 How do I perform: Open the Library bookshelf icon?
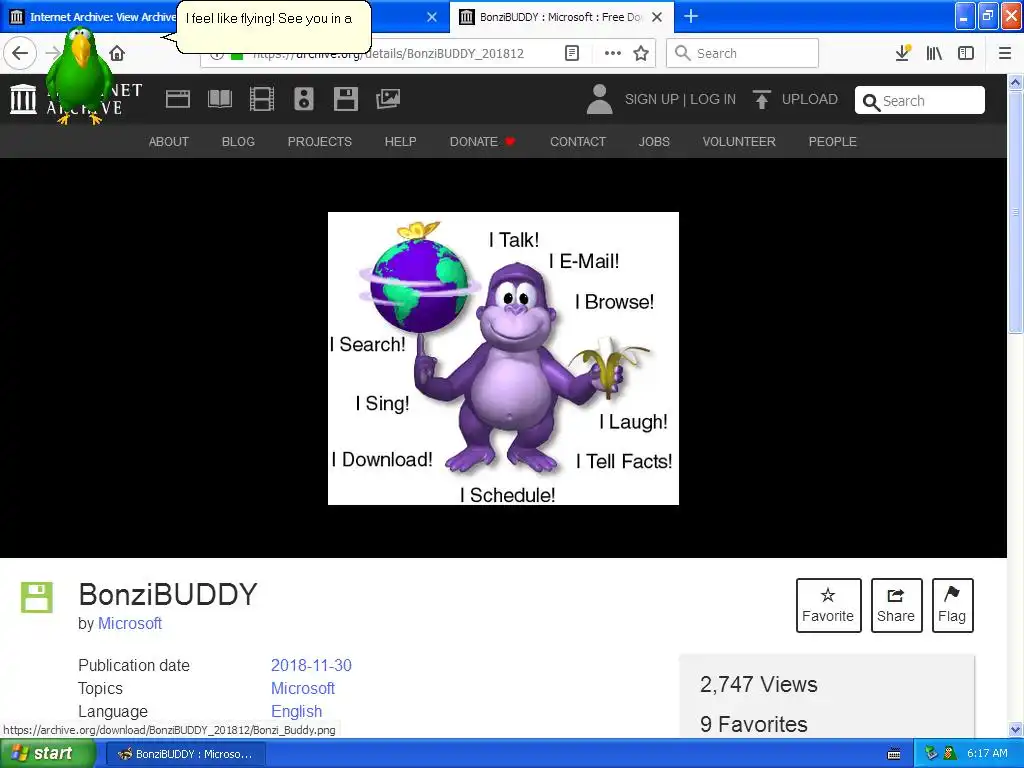(934, 53)
